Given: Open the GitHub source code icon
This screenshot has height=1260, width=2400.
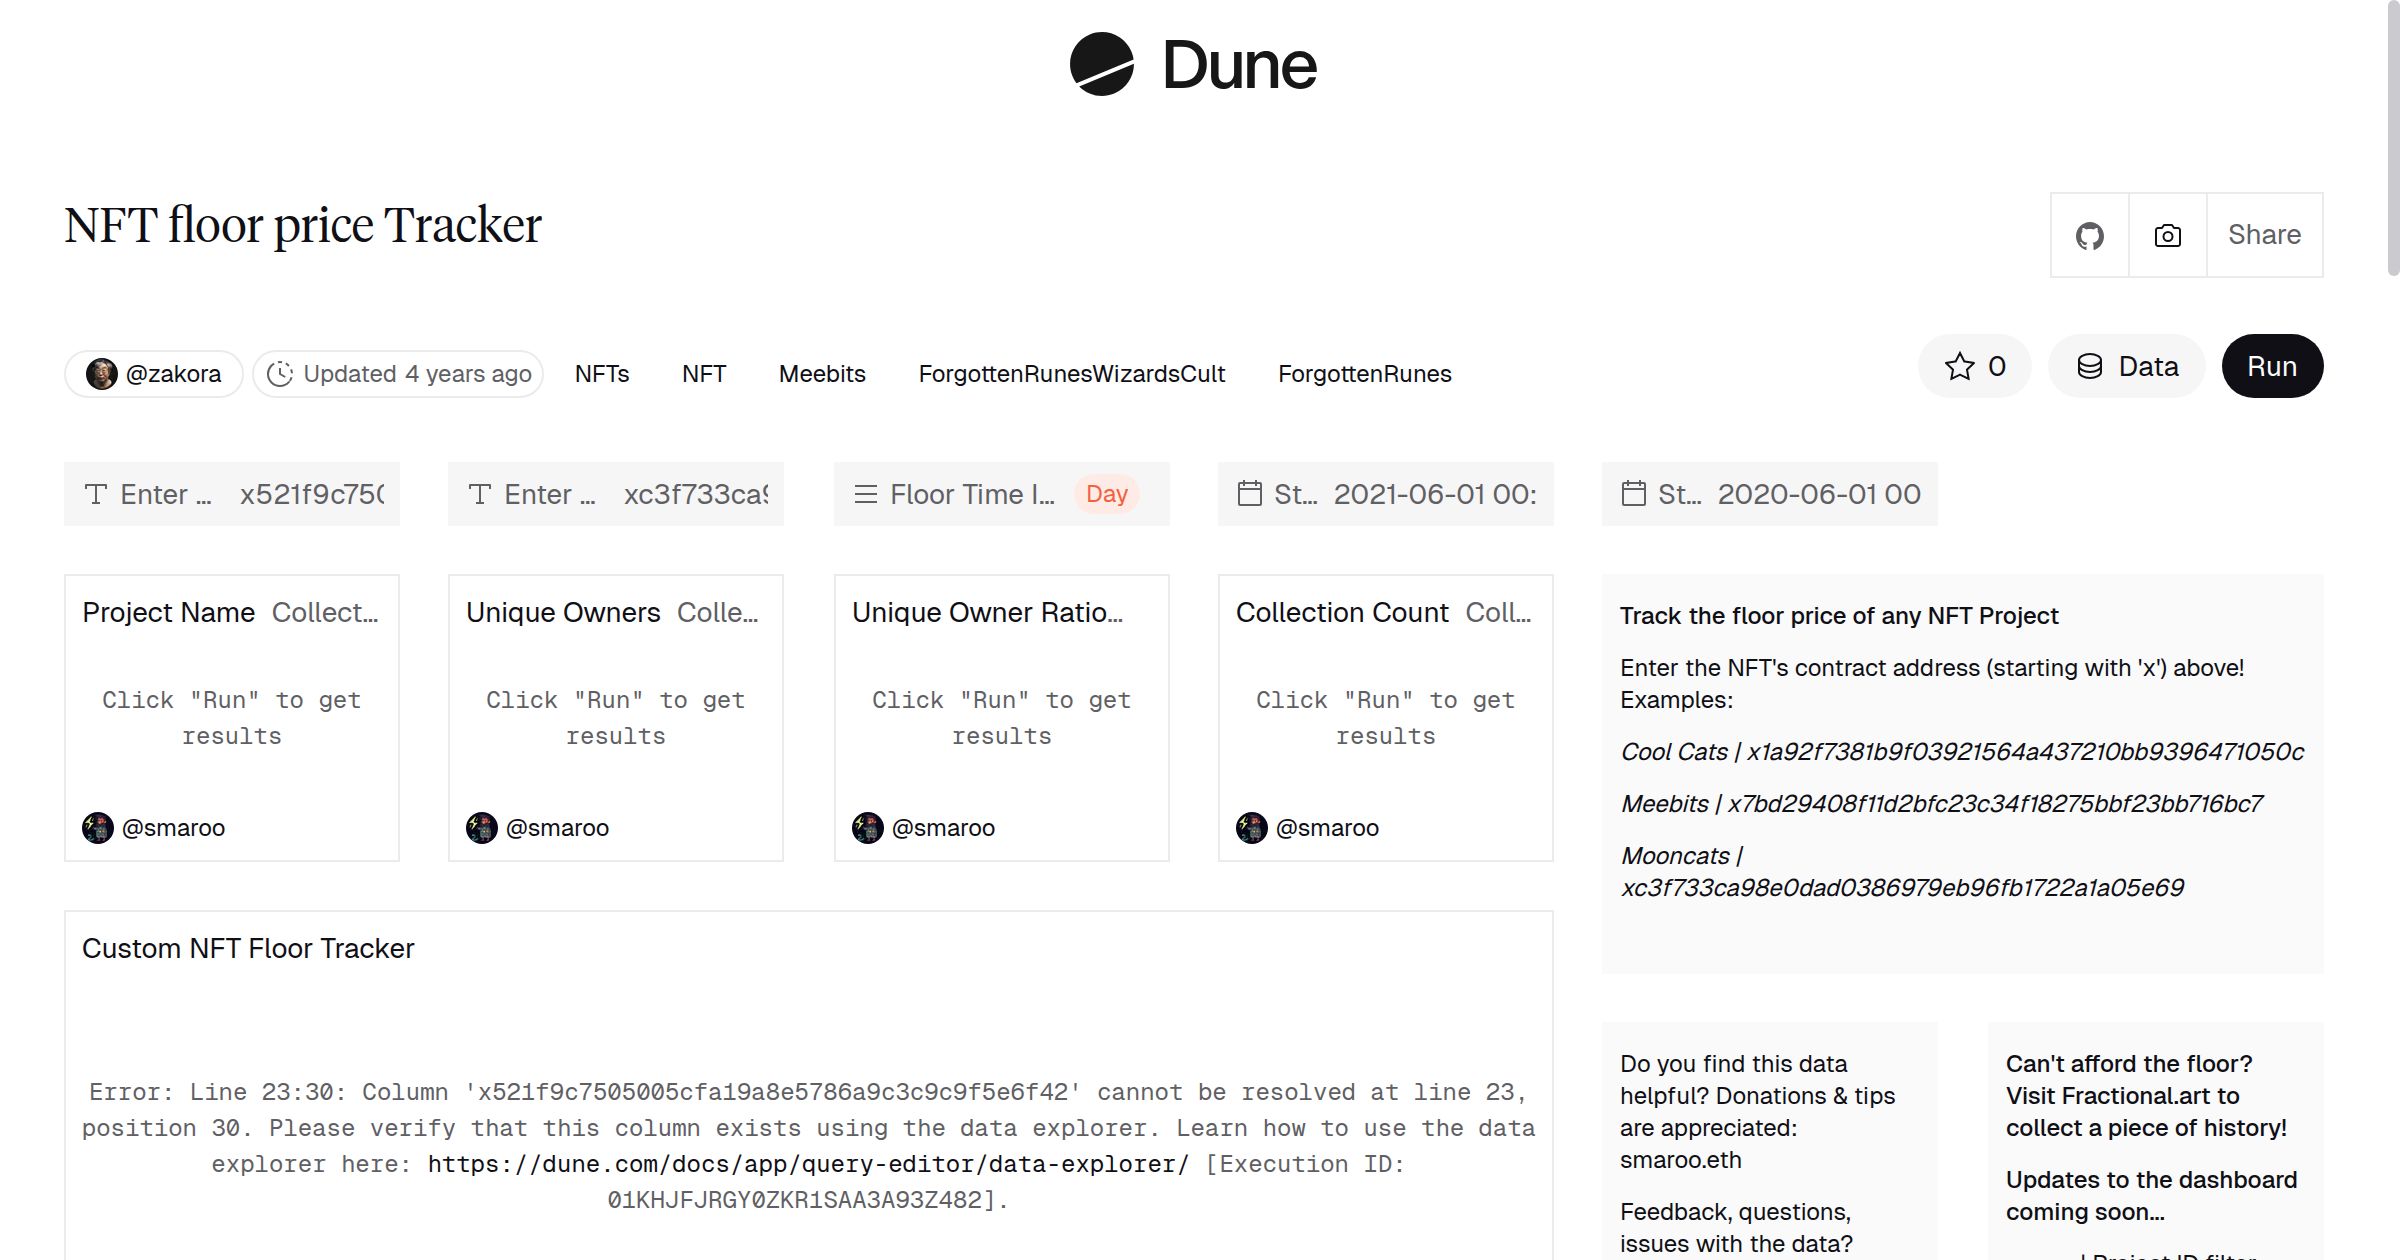Looking at the screenshot, I should [2089, 234].
